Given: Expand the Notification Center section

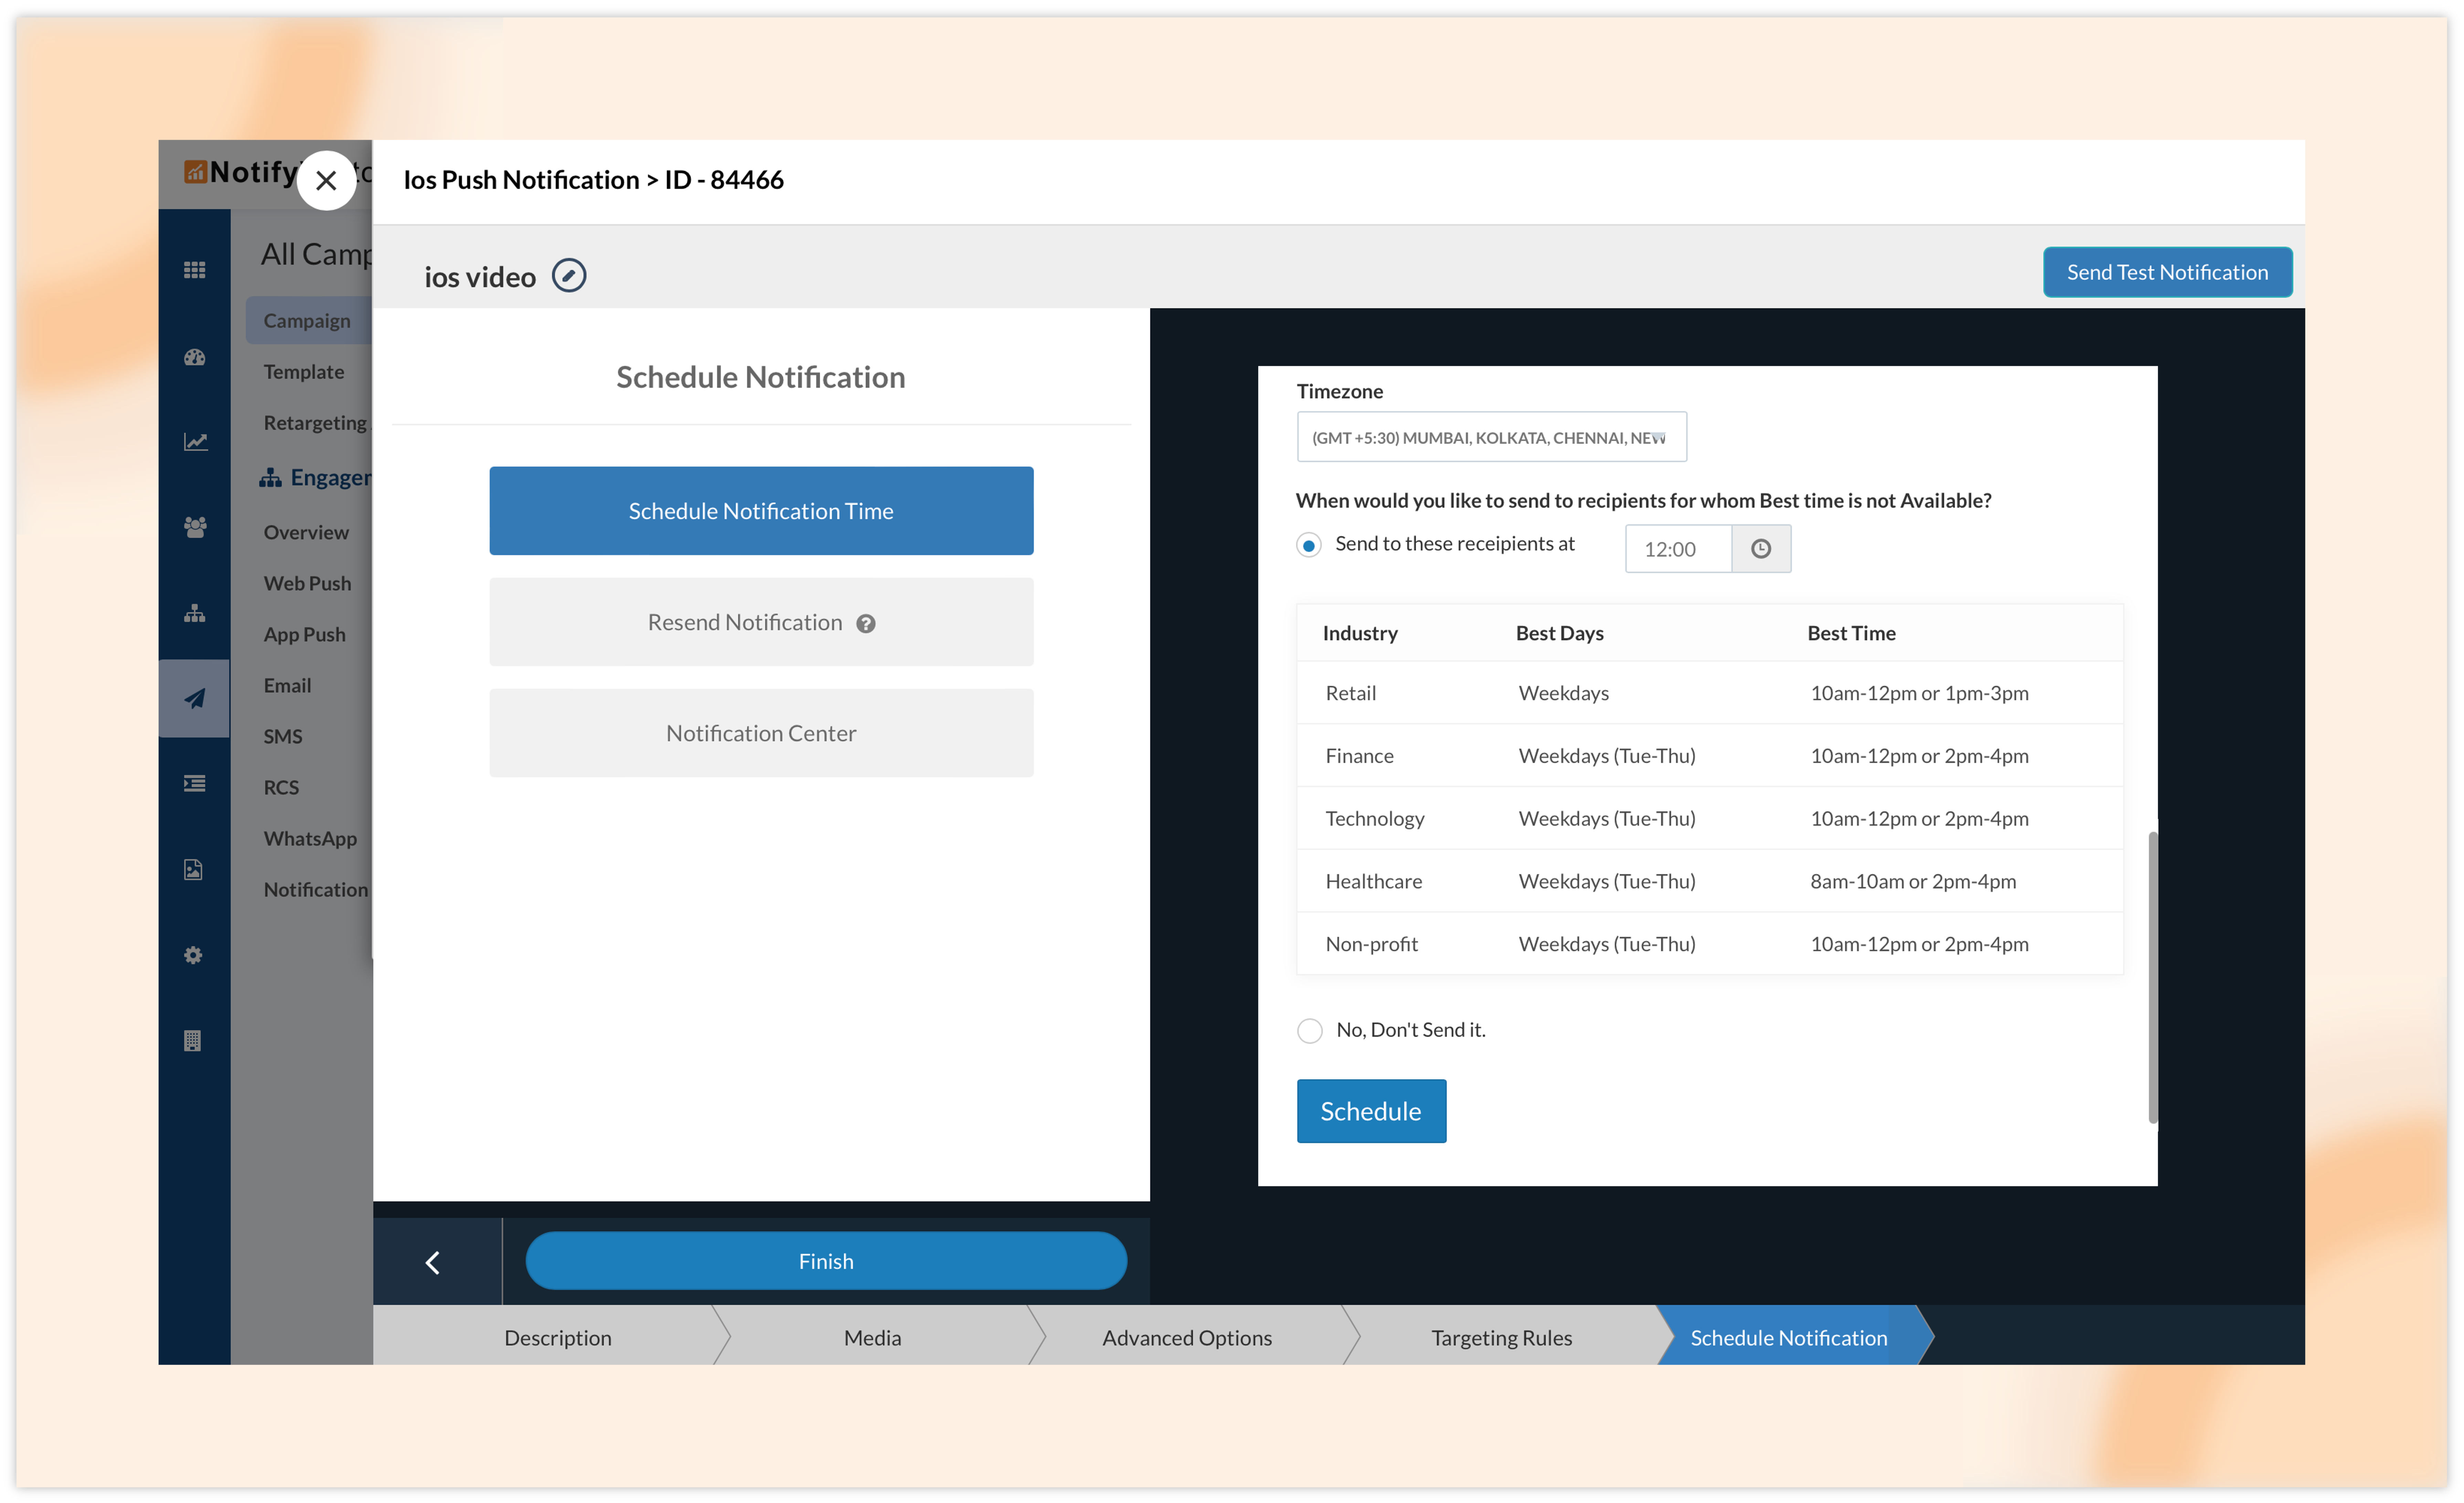Looking at the screenshot, I should tap(761, 733).
